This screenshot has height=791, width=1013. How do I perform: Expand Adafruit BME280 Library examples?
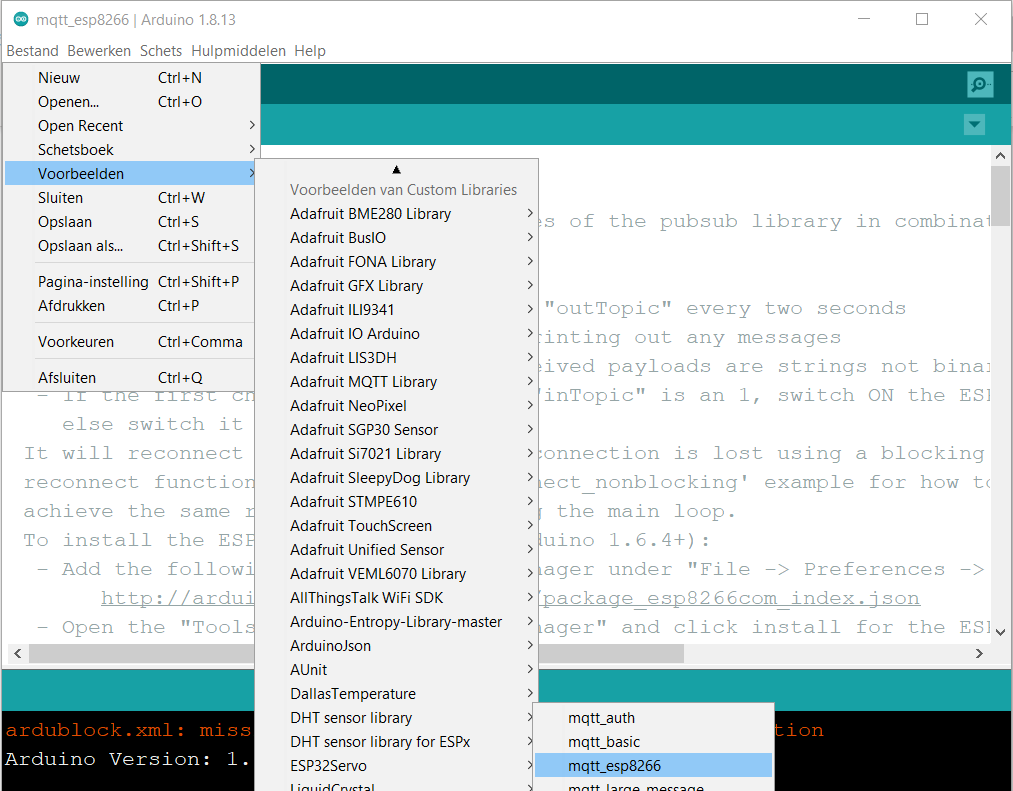[397, 213]
